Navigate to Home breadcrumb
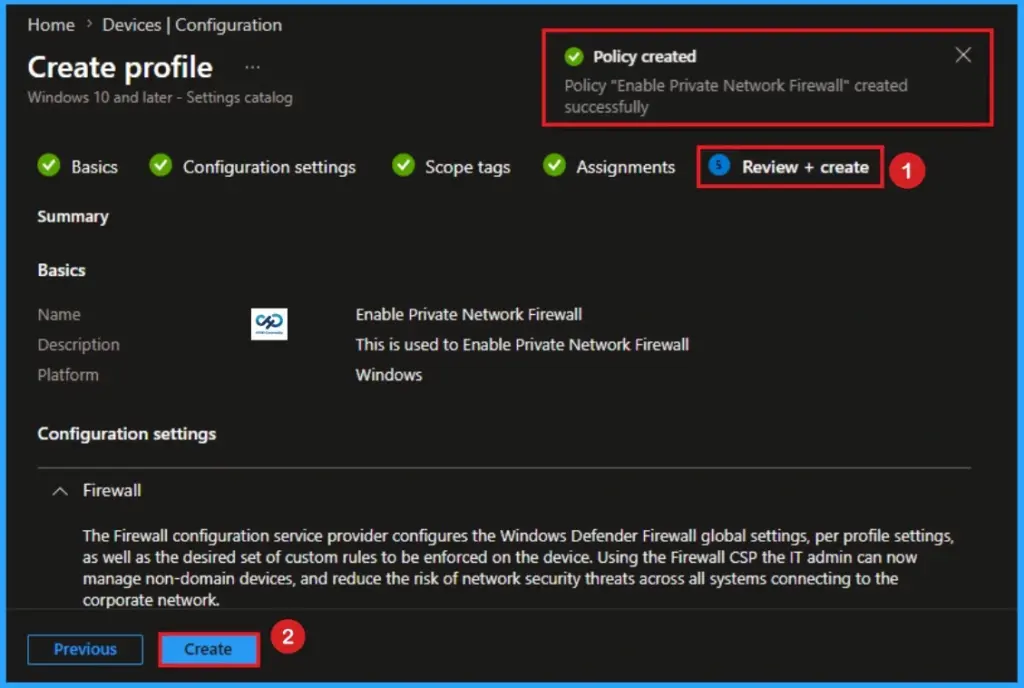The height and width of the screenshot is (688, 1024). tap(51, 25)
